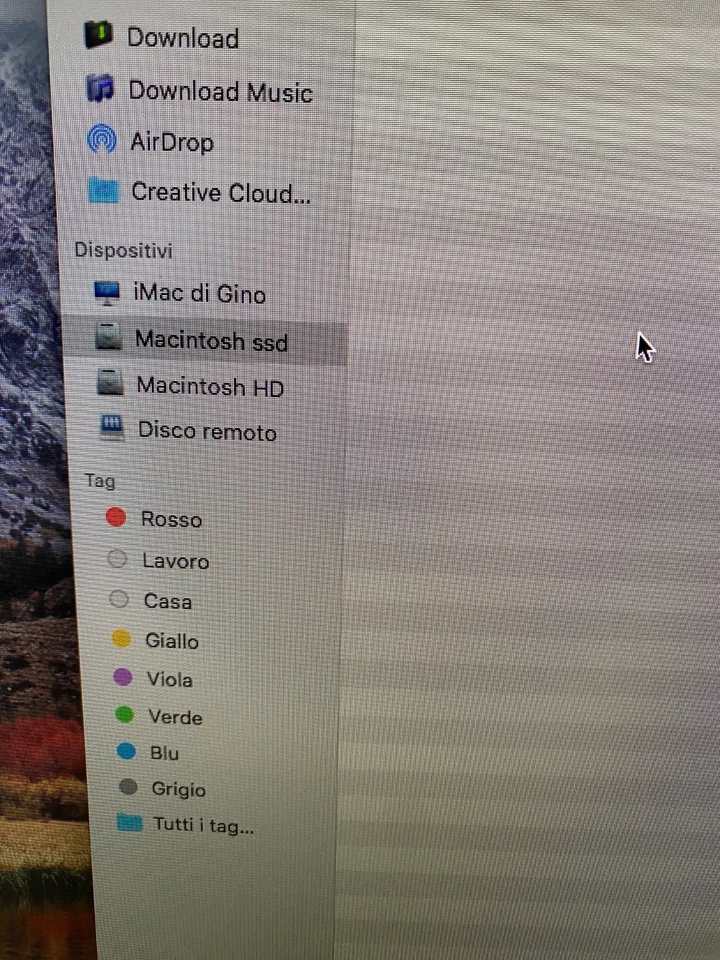Filter by the Rosso tag label
This screenshot has height=960, width=720.
[171, 519]
